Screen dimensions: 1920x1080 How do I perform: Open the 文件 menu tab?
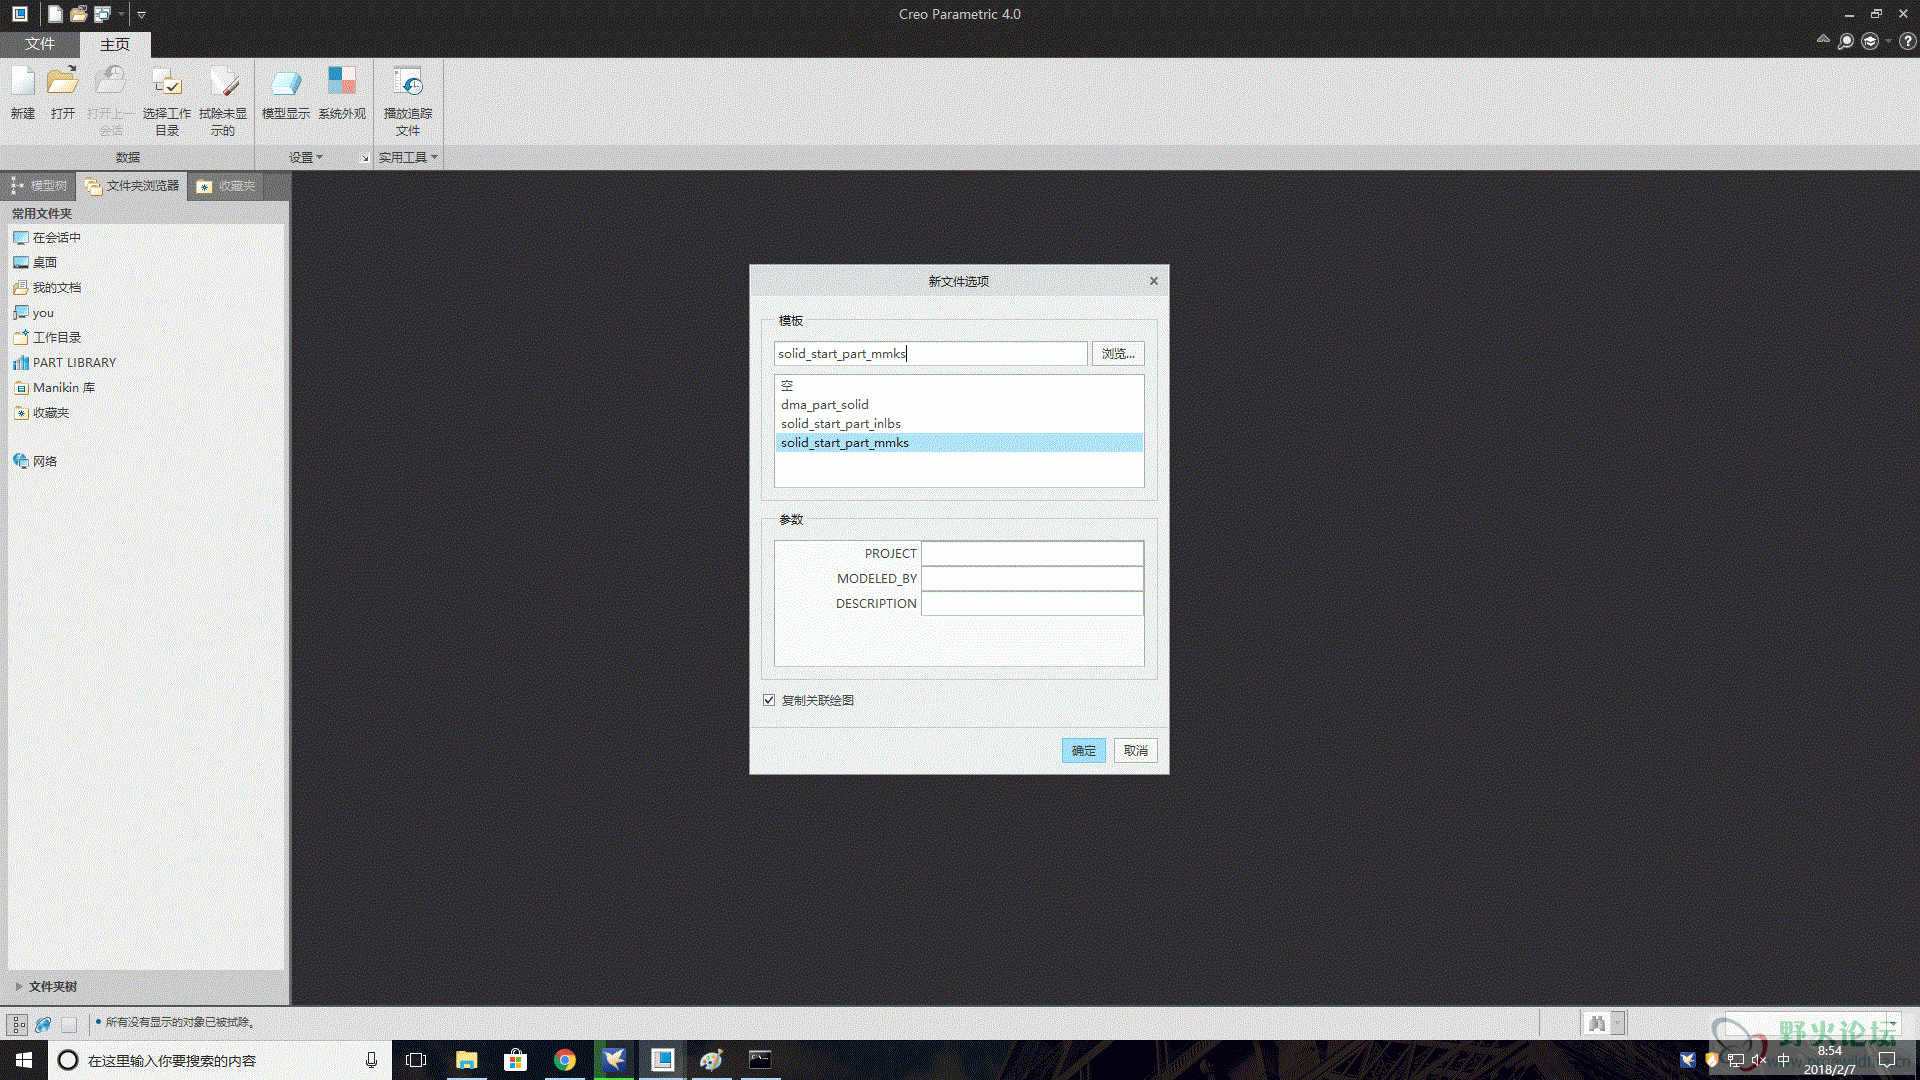pos(40,44)
